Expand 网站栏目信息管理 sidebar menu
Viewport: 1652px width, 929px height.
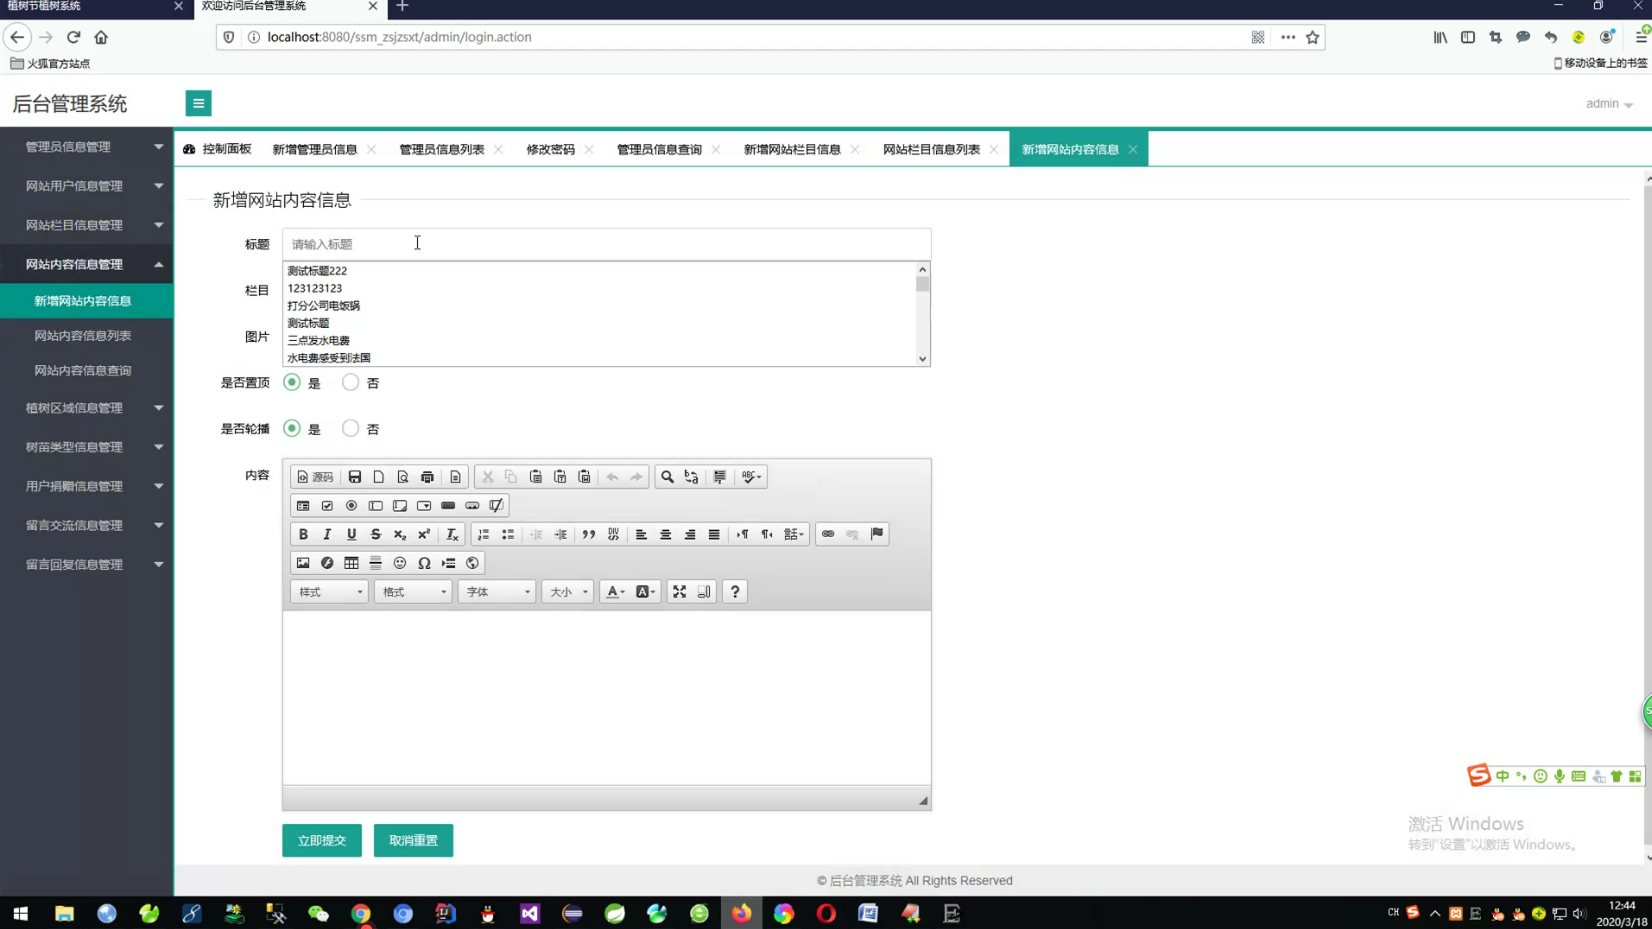[x=87, y=225]
